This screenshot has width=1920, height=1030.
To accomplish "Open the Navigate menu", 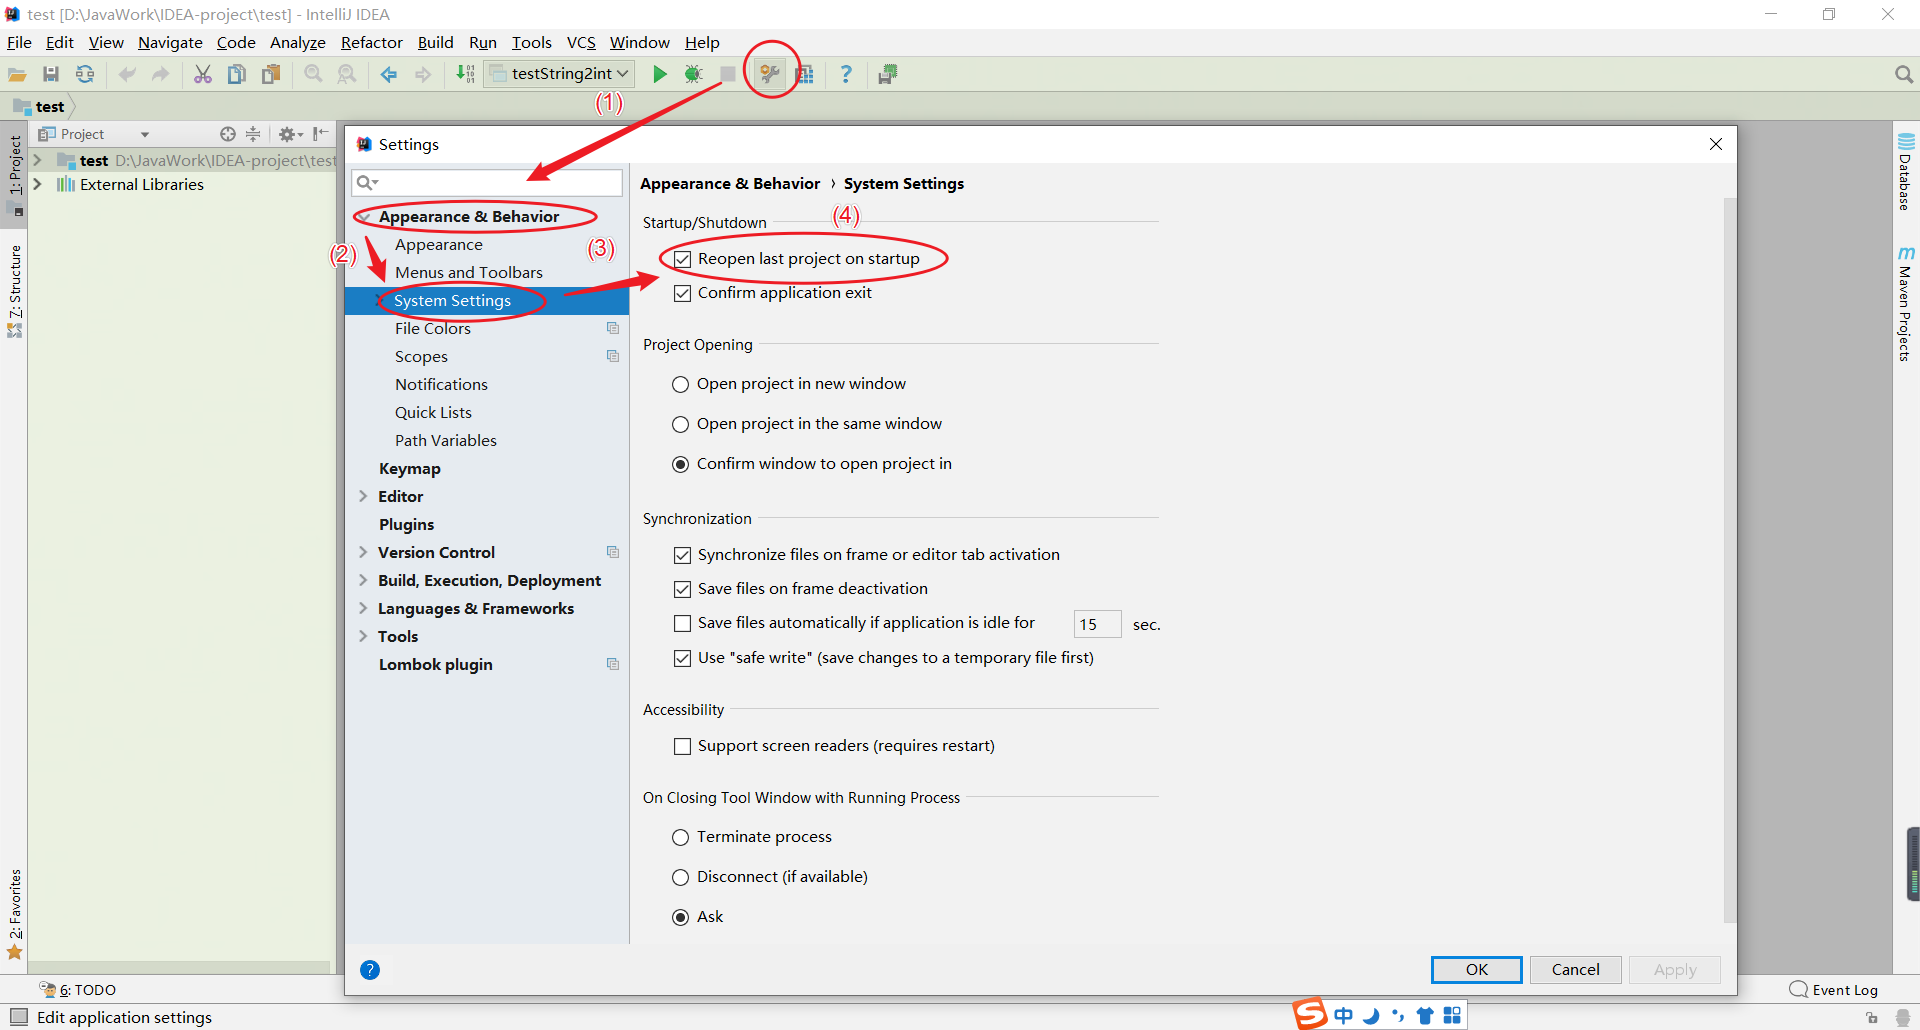I will tap(170, 42).
